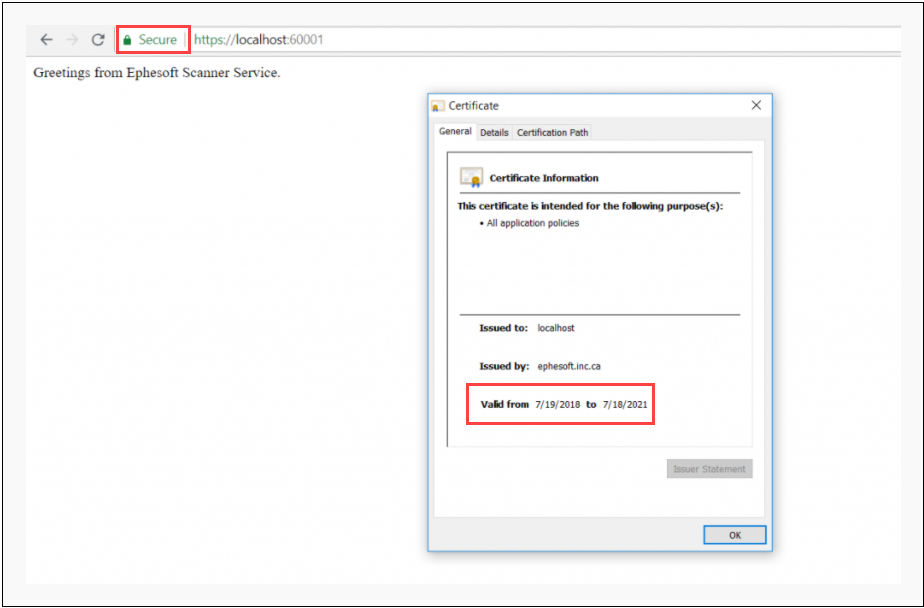Reload the page with the refresh icon

(x=98, y=39)
